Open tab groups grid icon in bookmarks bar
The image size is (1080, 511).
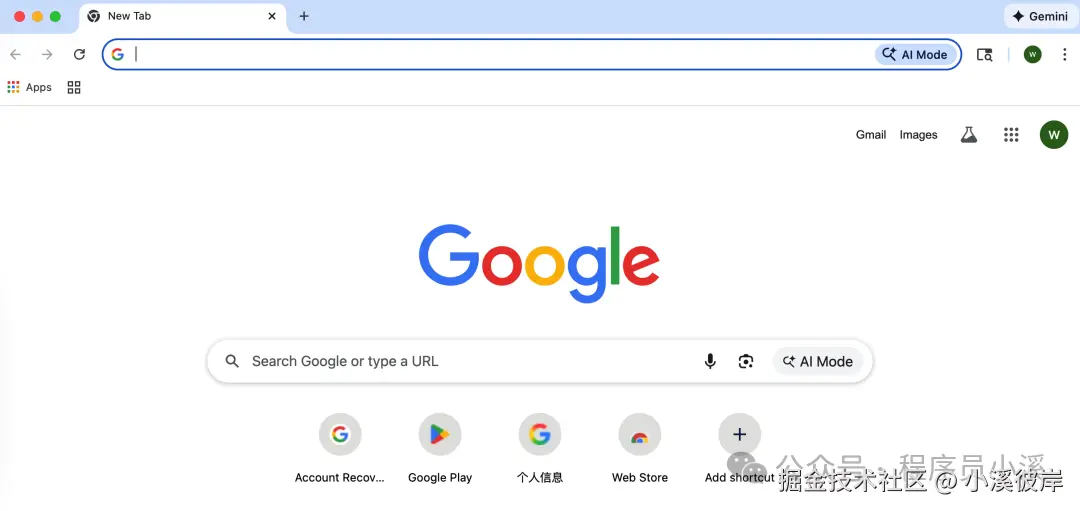click(74, 87)
